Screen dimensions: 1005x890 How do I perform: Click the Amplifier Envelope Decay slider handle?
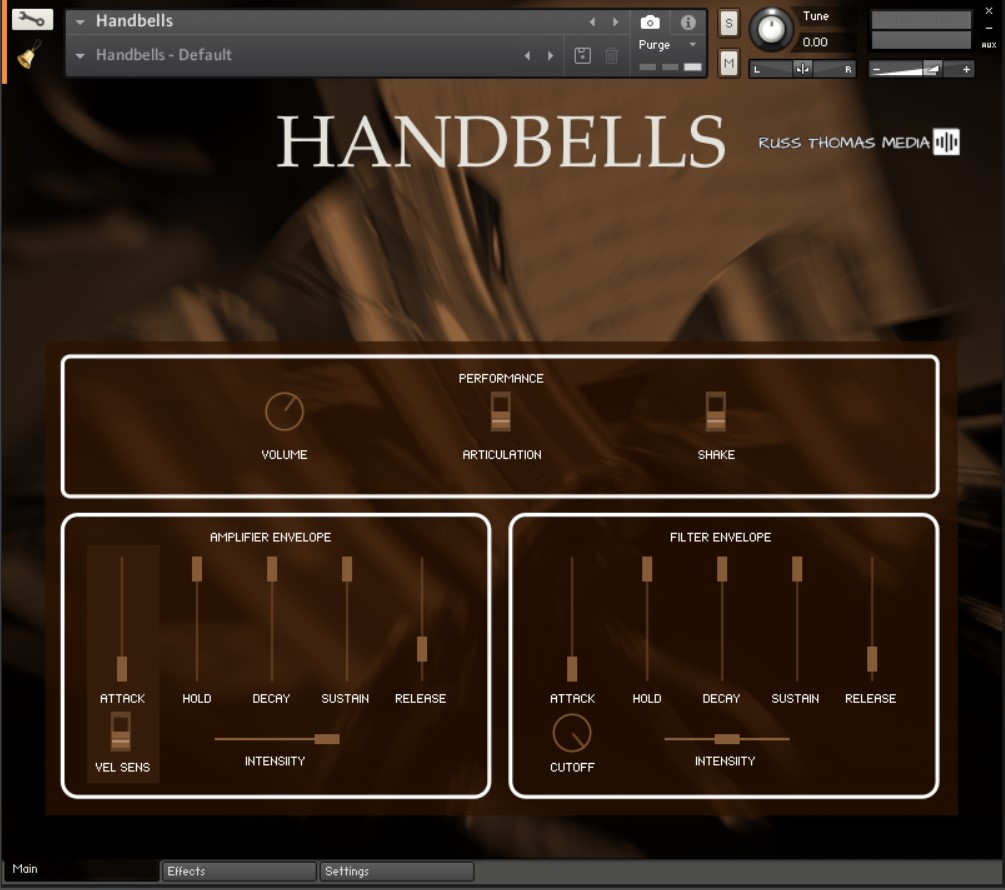click(x=272, y=569)
